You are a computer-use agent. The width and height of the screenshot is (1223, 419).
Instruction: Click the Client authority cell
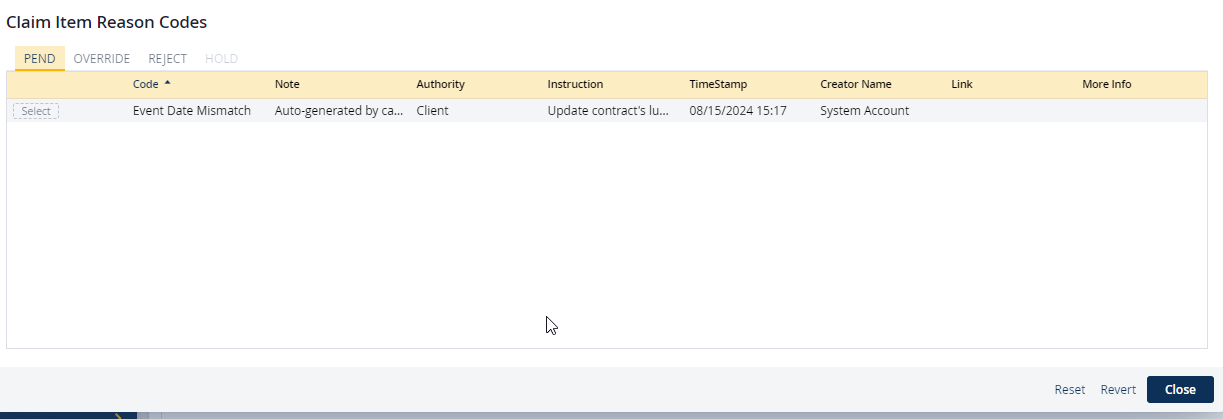[432, 111]
